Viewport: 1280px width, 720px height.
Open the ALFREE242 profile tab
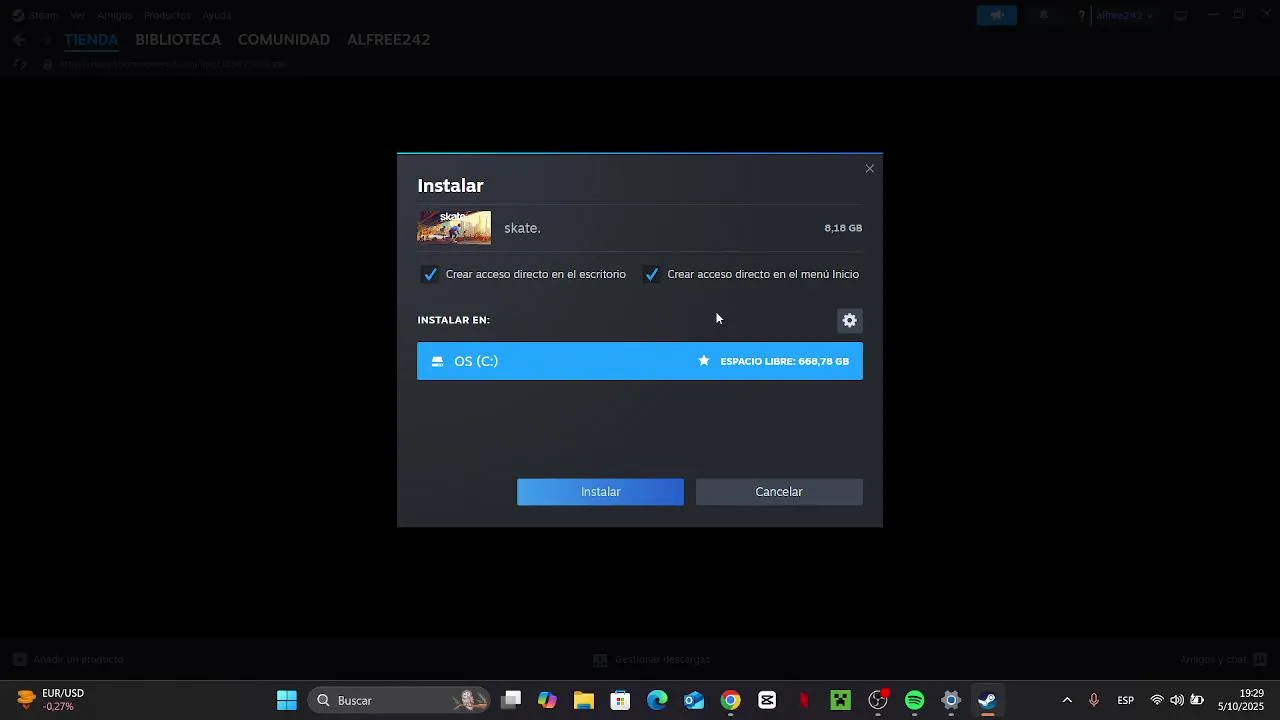click(389, 40)
